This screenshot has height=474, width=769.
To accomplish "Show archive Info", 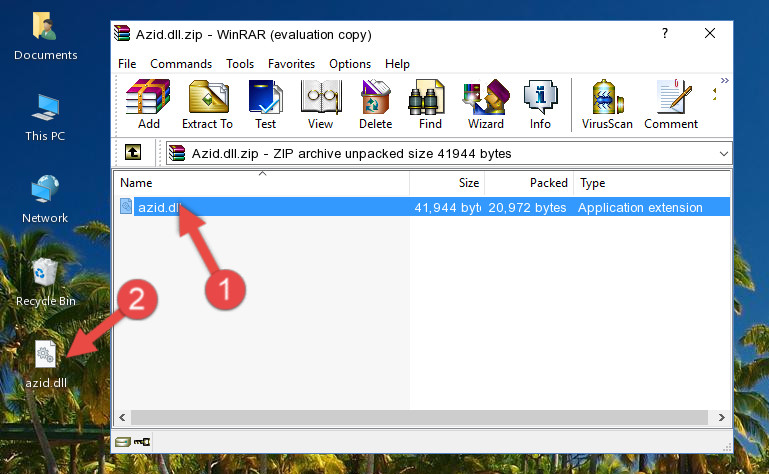I will click(x=540, y=105).
